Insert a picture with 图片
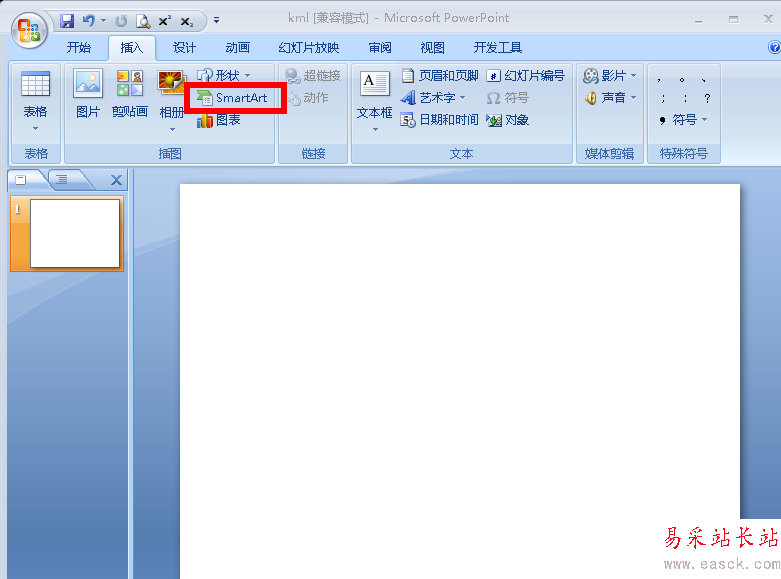Screen dimensions: 781x579 point(88,94)
